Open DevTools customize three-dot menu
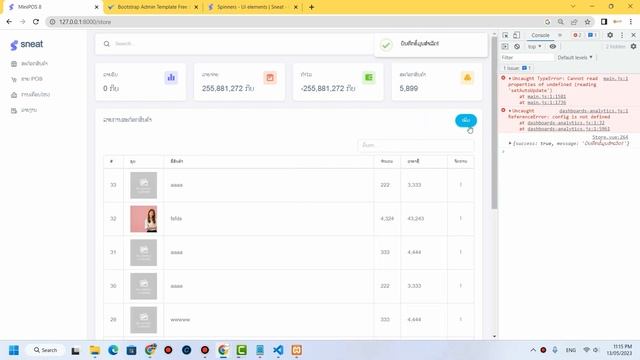The height and width of the screenshot is (360, 640). 622,35
